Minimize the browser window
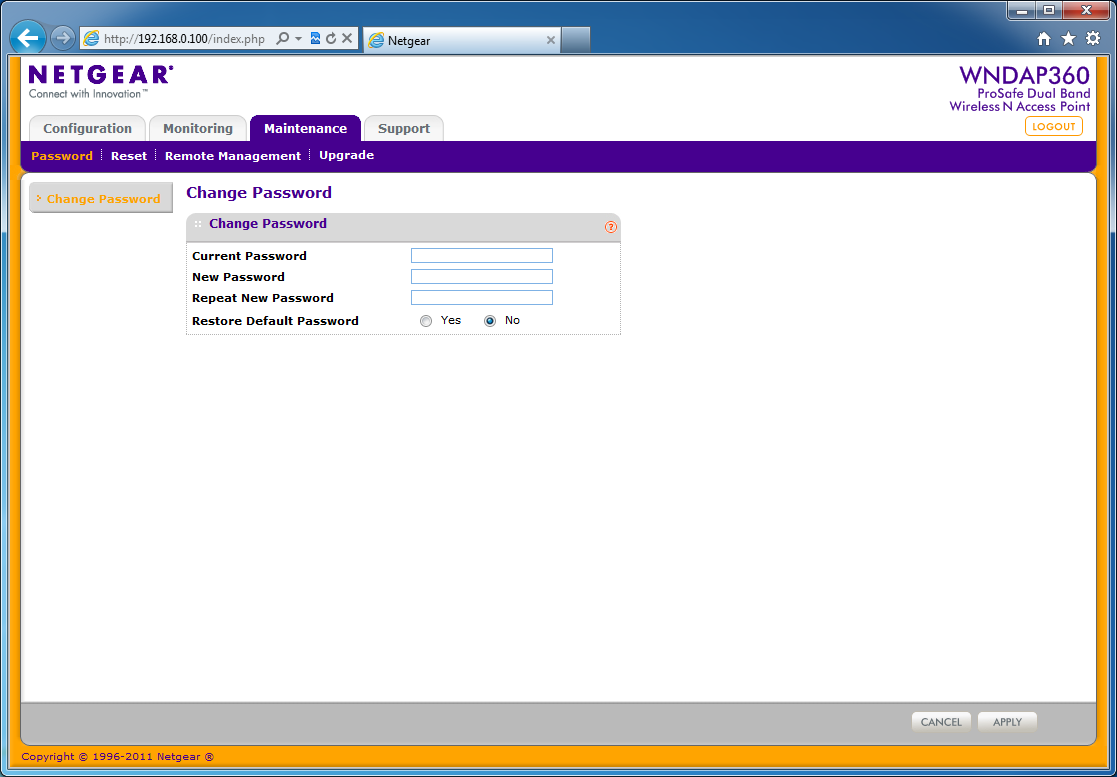This screenshot has width=1117, height=777. tap(1022, 10)
